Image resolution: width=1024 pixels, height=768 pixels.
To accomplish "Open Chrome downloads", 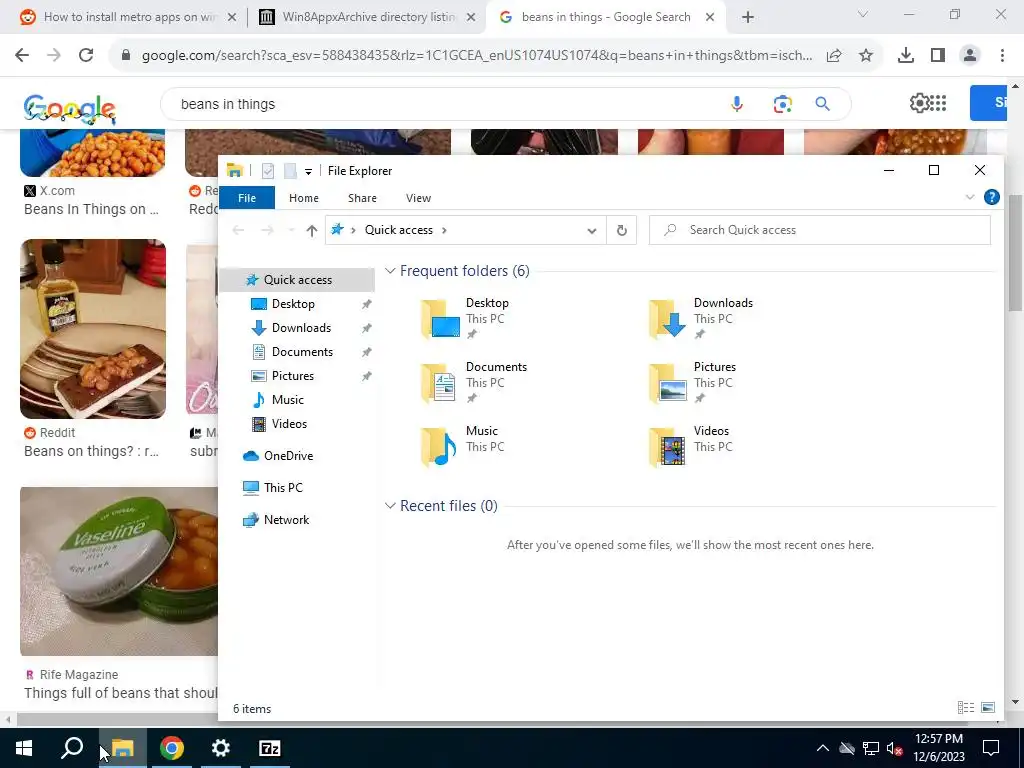I will [x=906, y=56].
